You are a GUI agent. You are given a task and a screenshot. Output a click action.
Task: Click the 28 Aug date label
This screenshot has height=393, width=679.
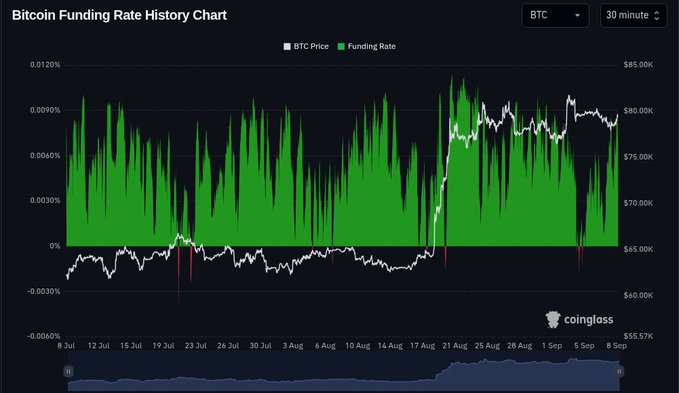[x=520, y=346]
